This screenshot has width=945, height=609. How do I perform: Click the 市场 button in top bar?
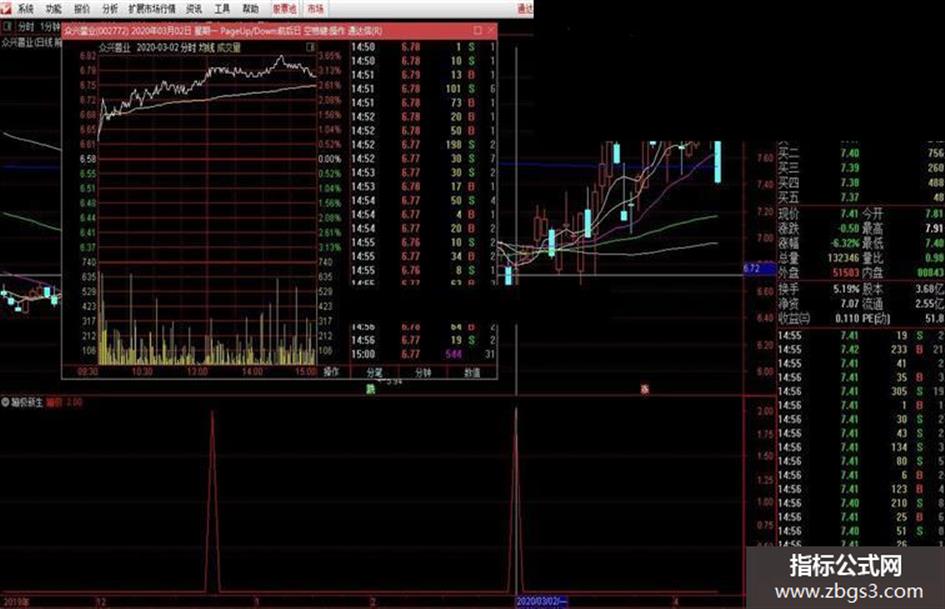315,8
